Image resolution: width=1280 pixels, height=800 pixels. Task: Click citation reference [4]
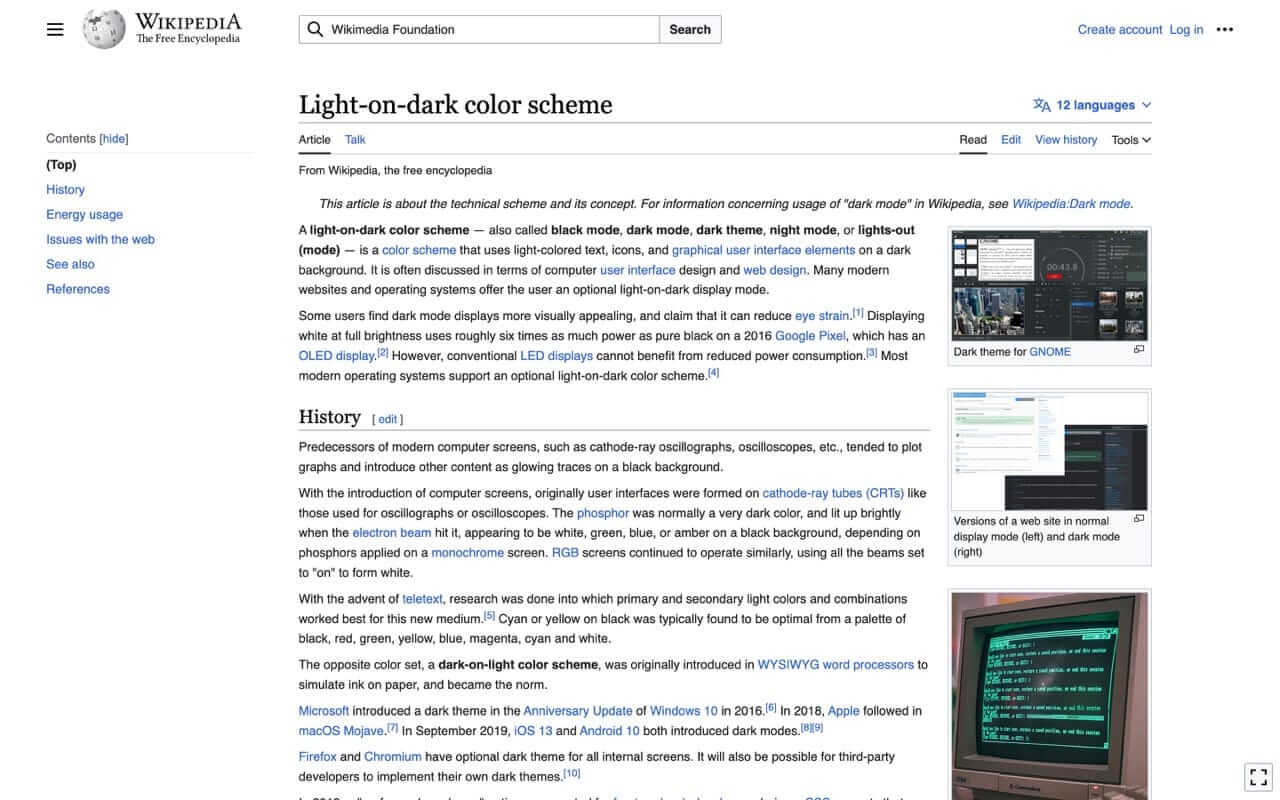point(713,373)
